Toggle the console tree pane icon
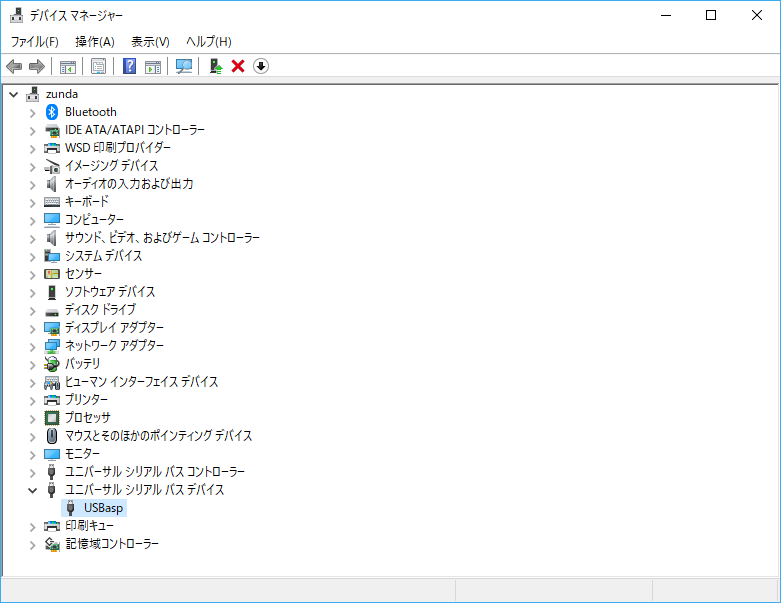781x603 pixels. pyautogui.click(x=68, y=66)
